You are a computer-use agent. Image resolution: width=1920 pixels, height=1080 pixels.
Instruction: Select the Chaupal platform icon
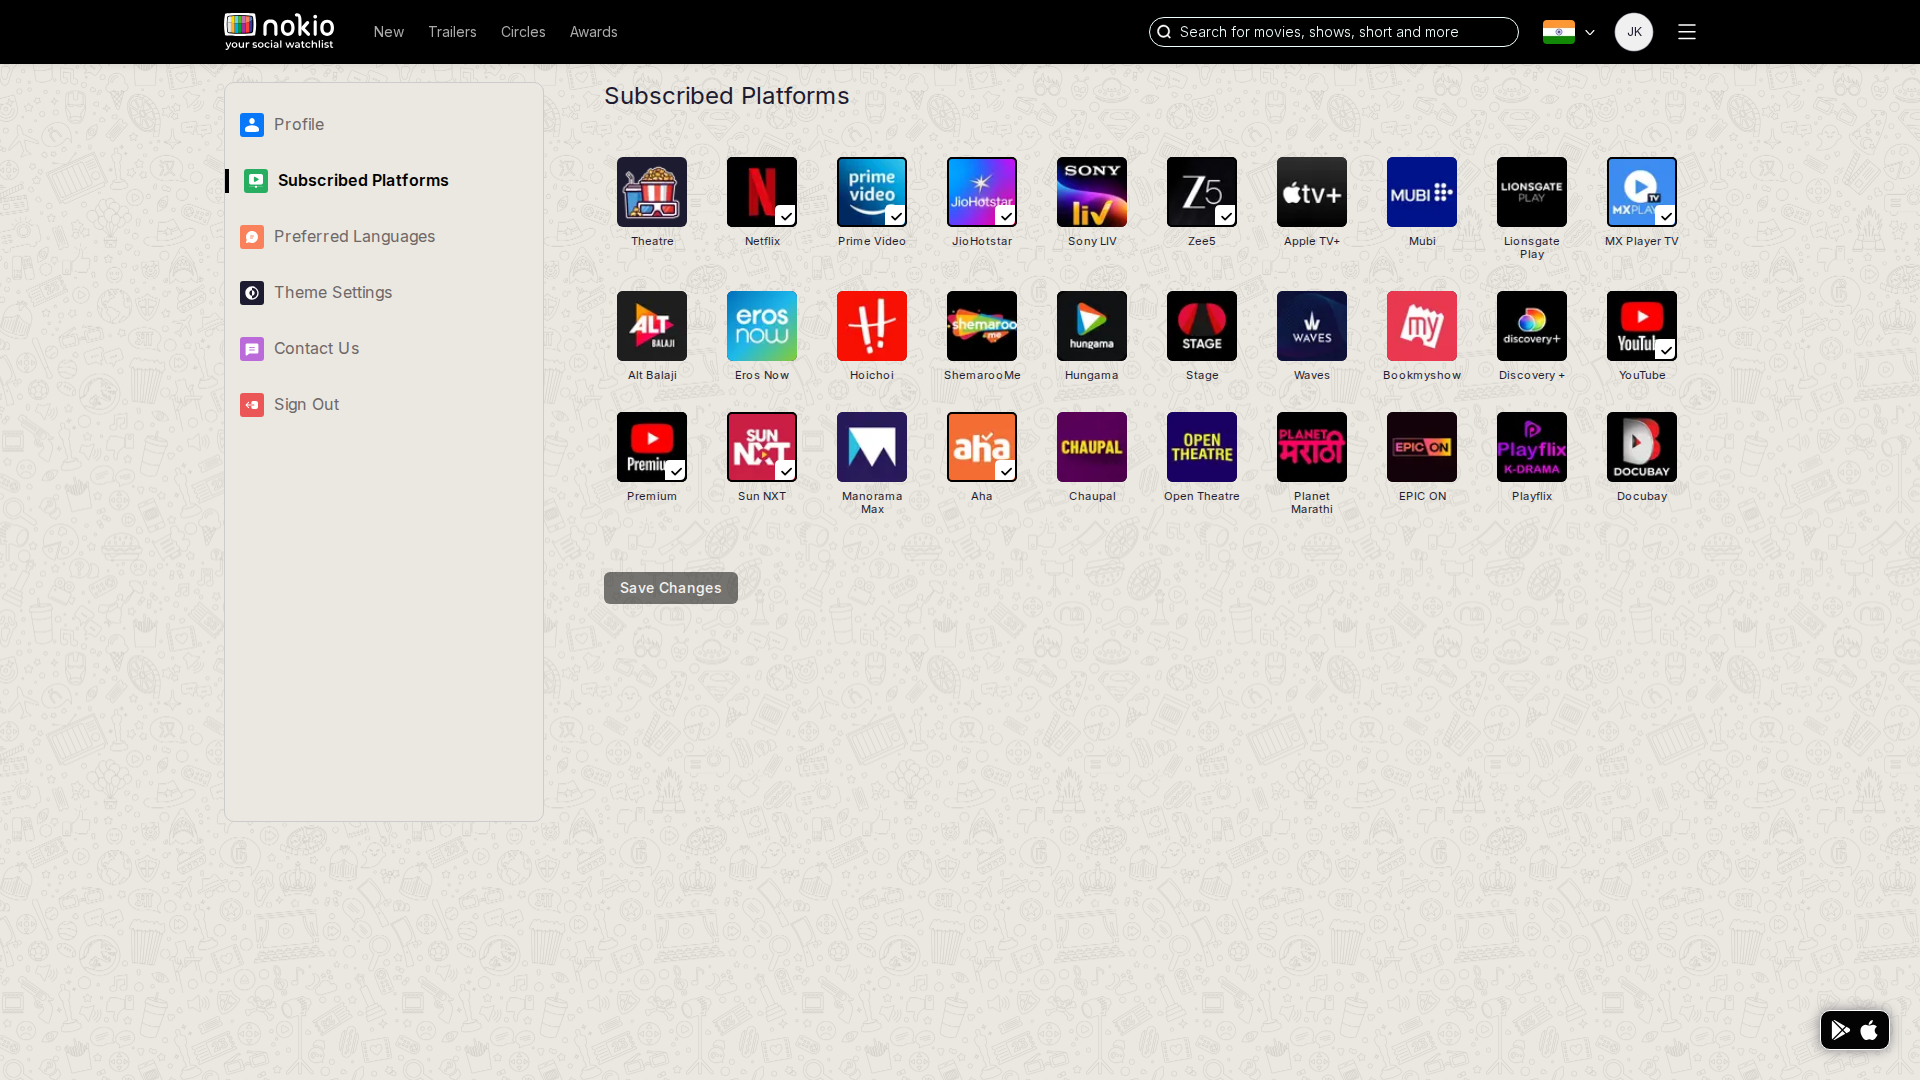(1092, 447)
